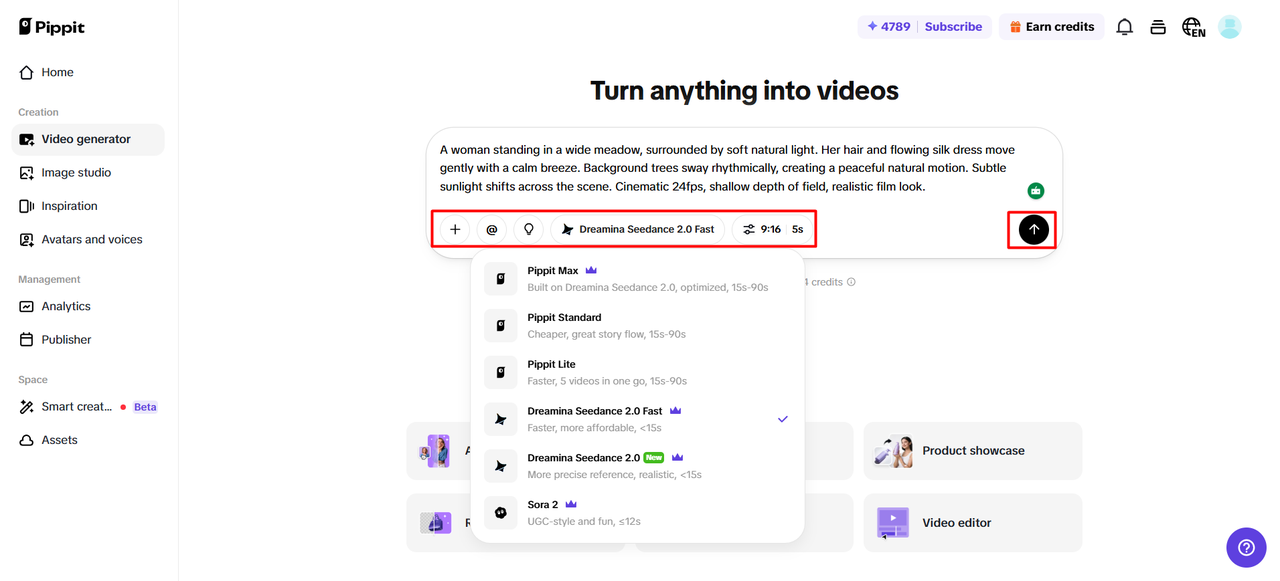Select the Pippit Standard model

(x=638, y=326)
